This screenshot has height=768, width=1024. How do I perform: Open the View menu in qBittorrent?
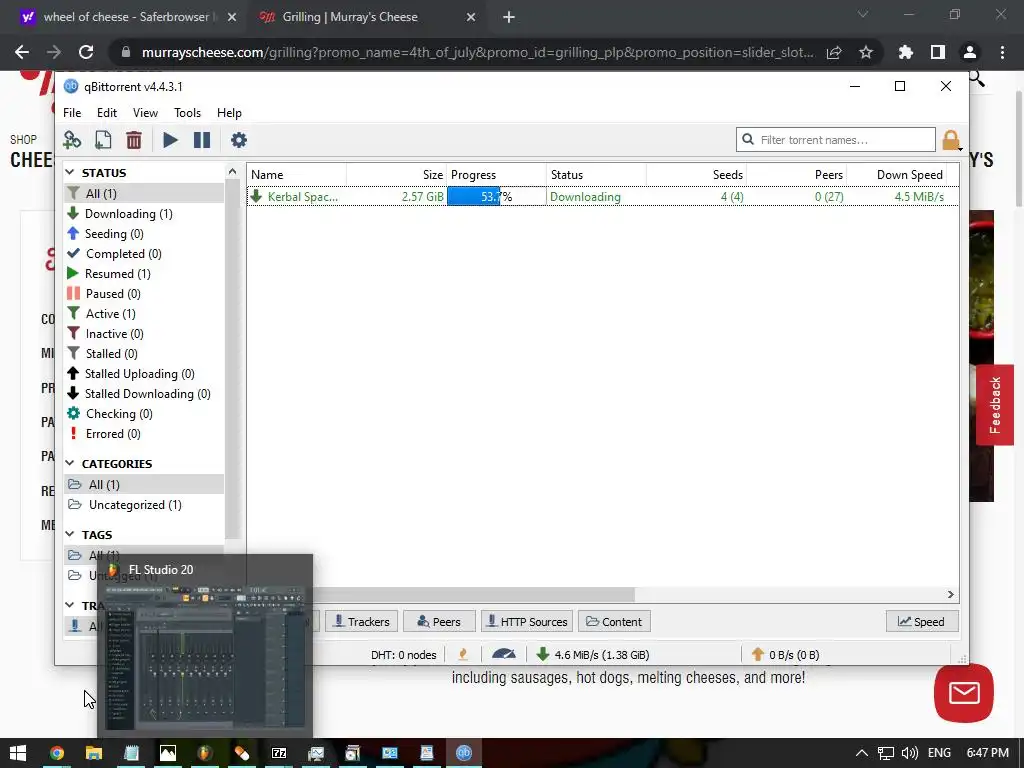click(145, 113)
